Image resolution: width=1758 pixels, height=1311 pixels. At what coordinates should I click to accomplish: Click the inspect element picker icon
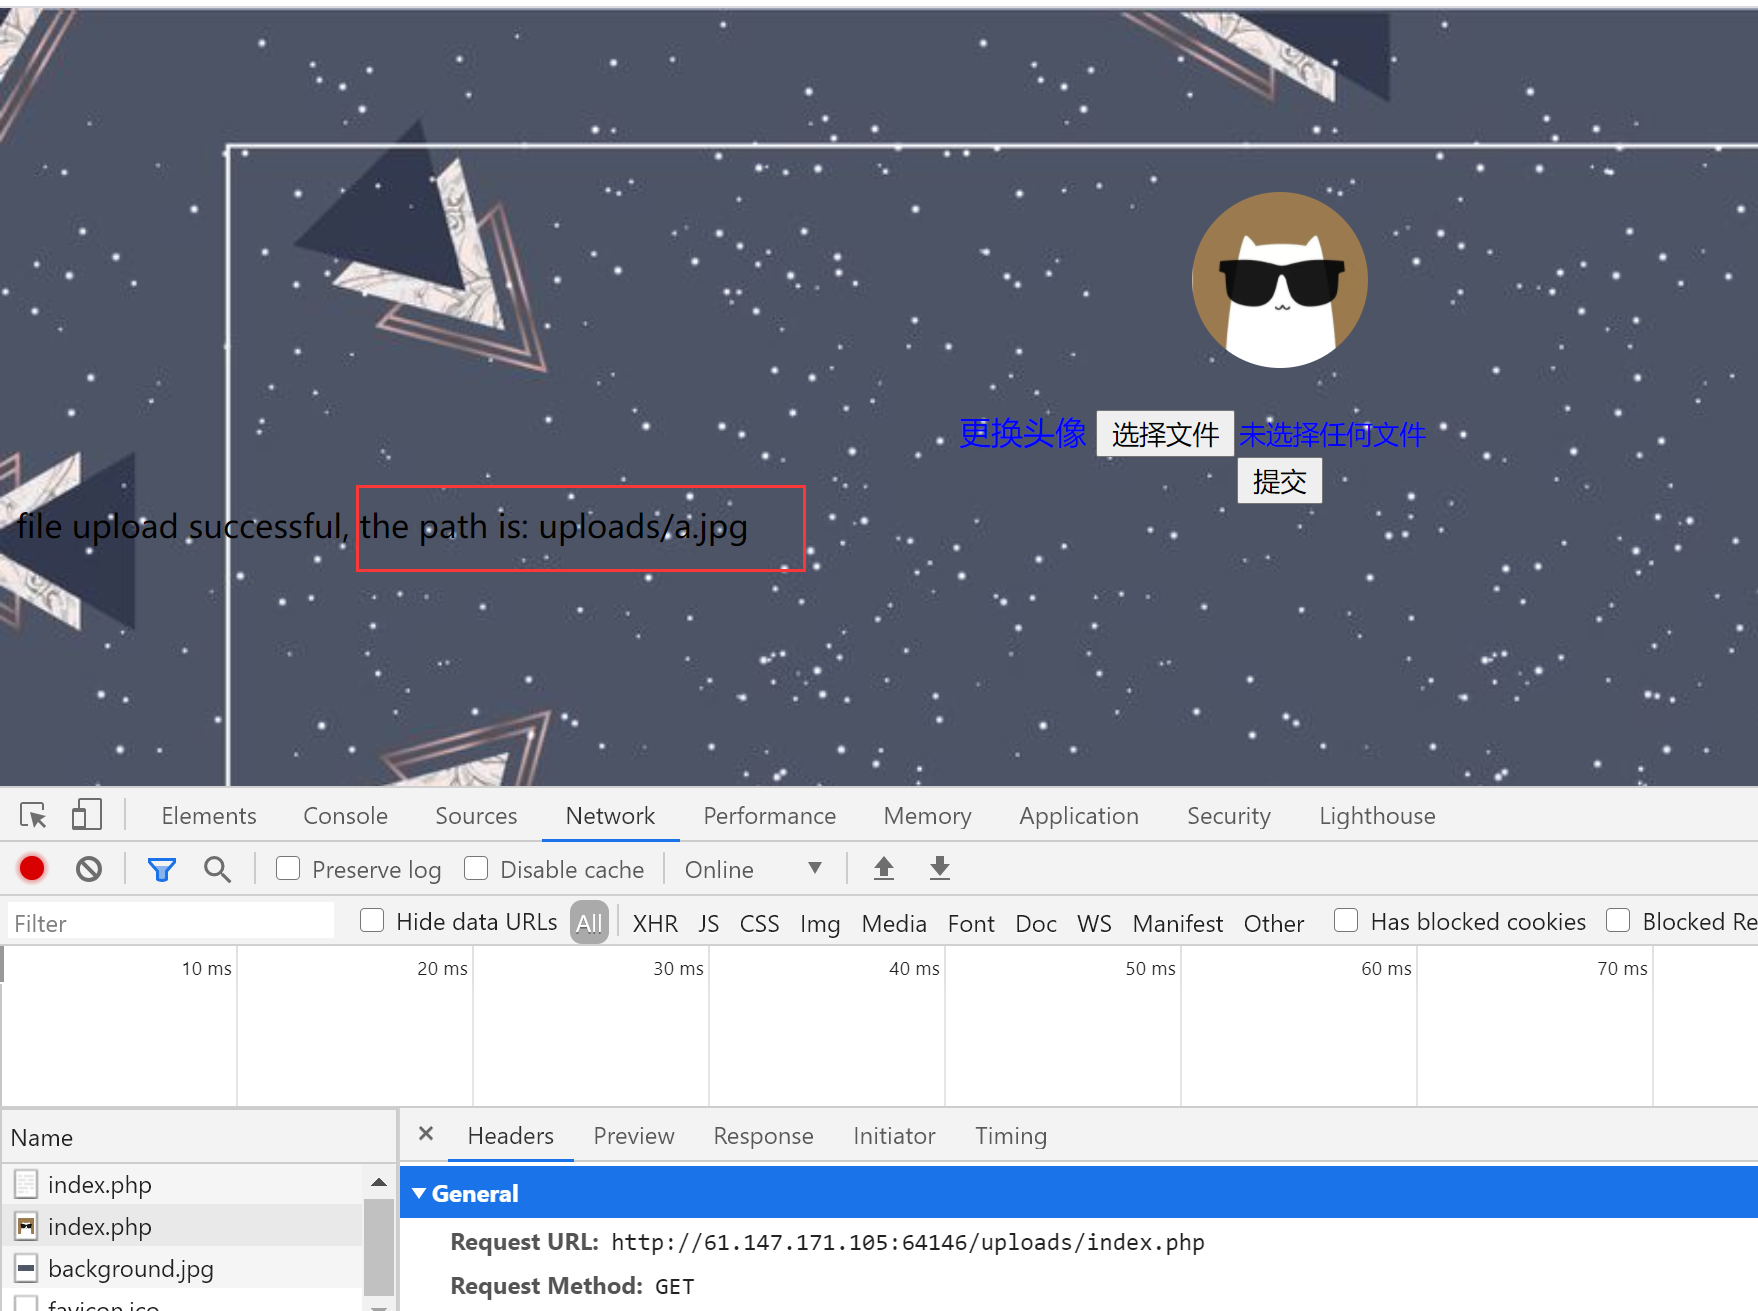click(x=33, y=816)
